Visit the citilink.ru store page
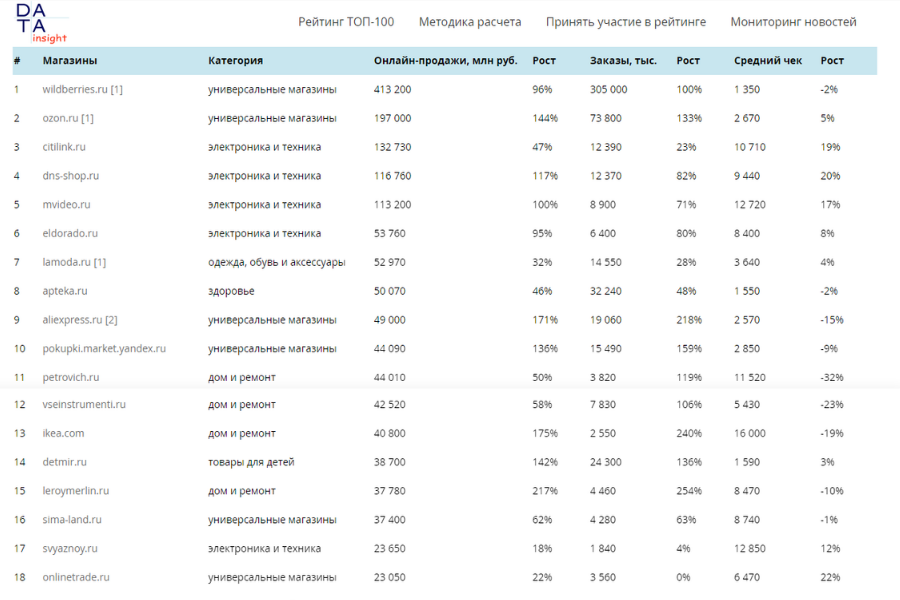 pyautogui.click(x=62, y=146)
